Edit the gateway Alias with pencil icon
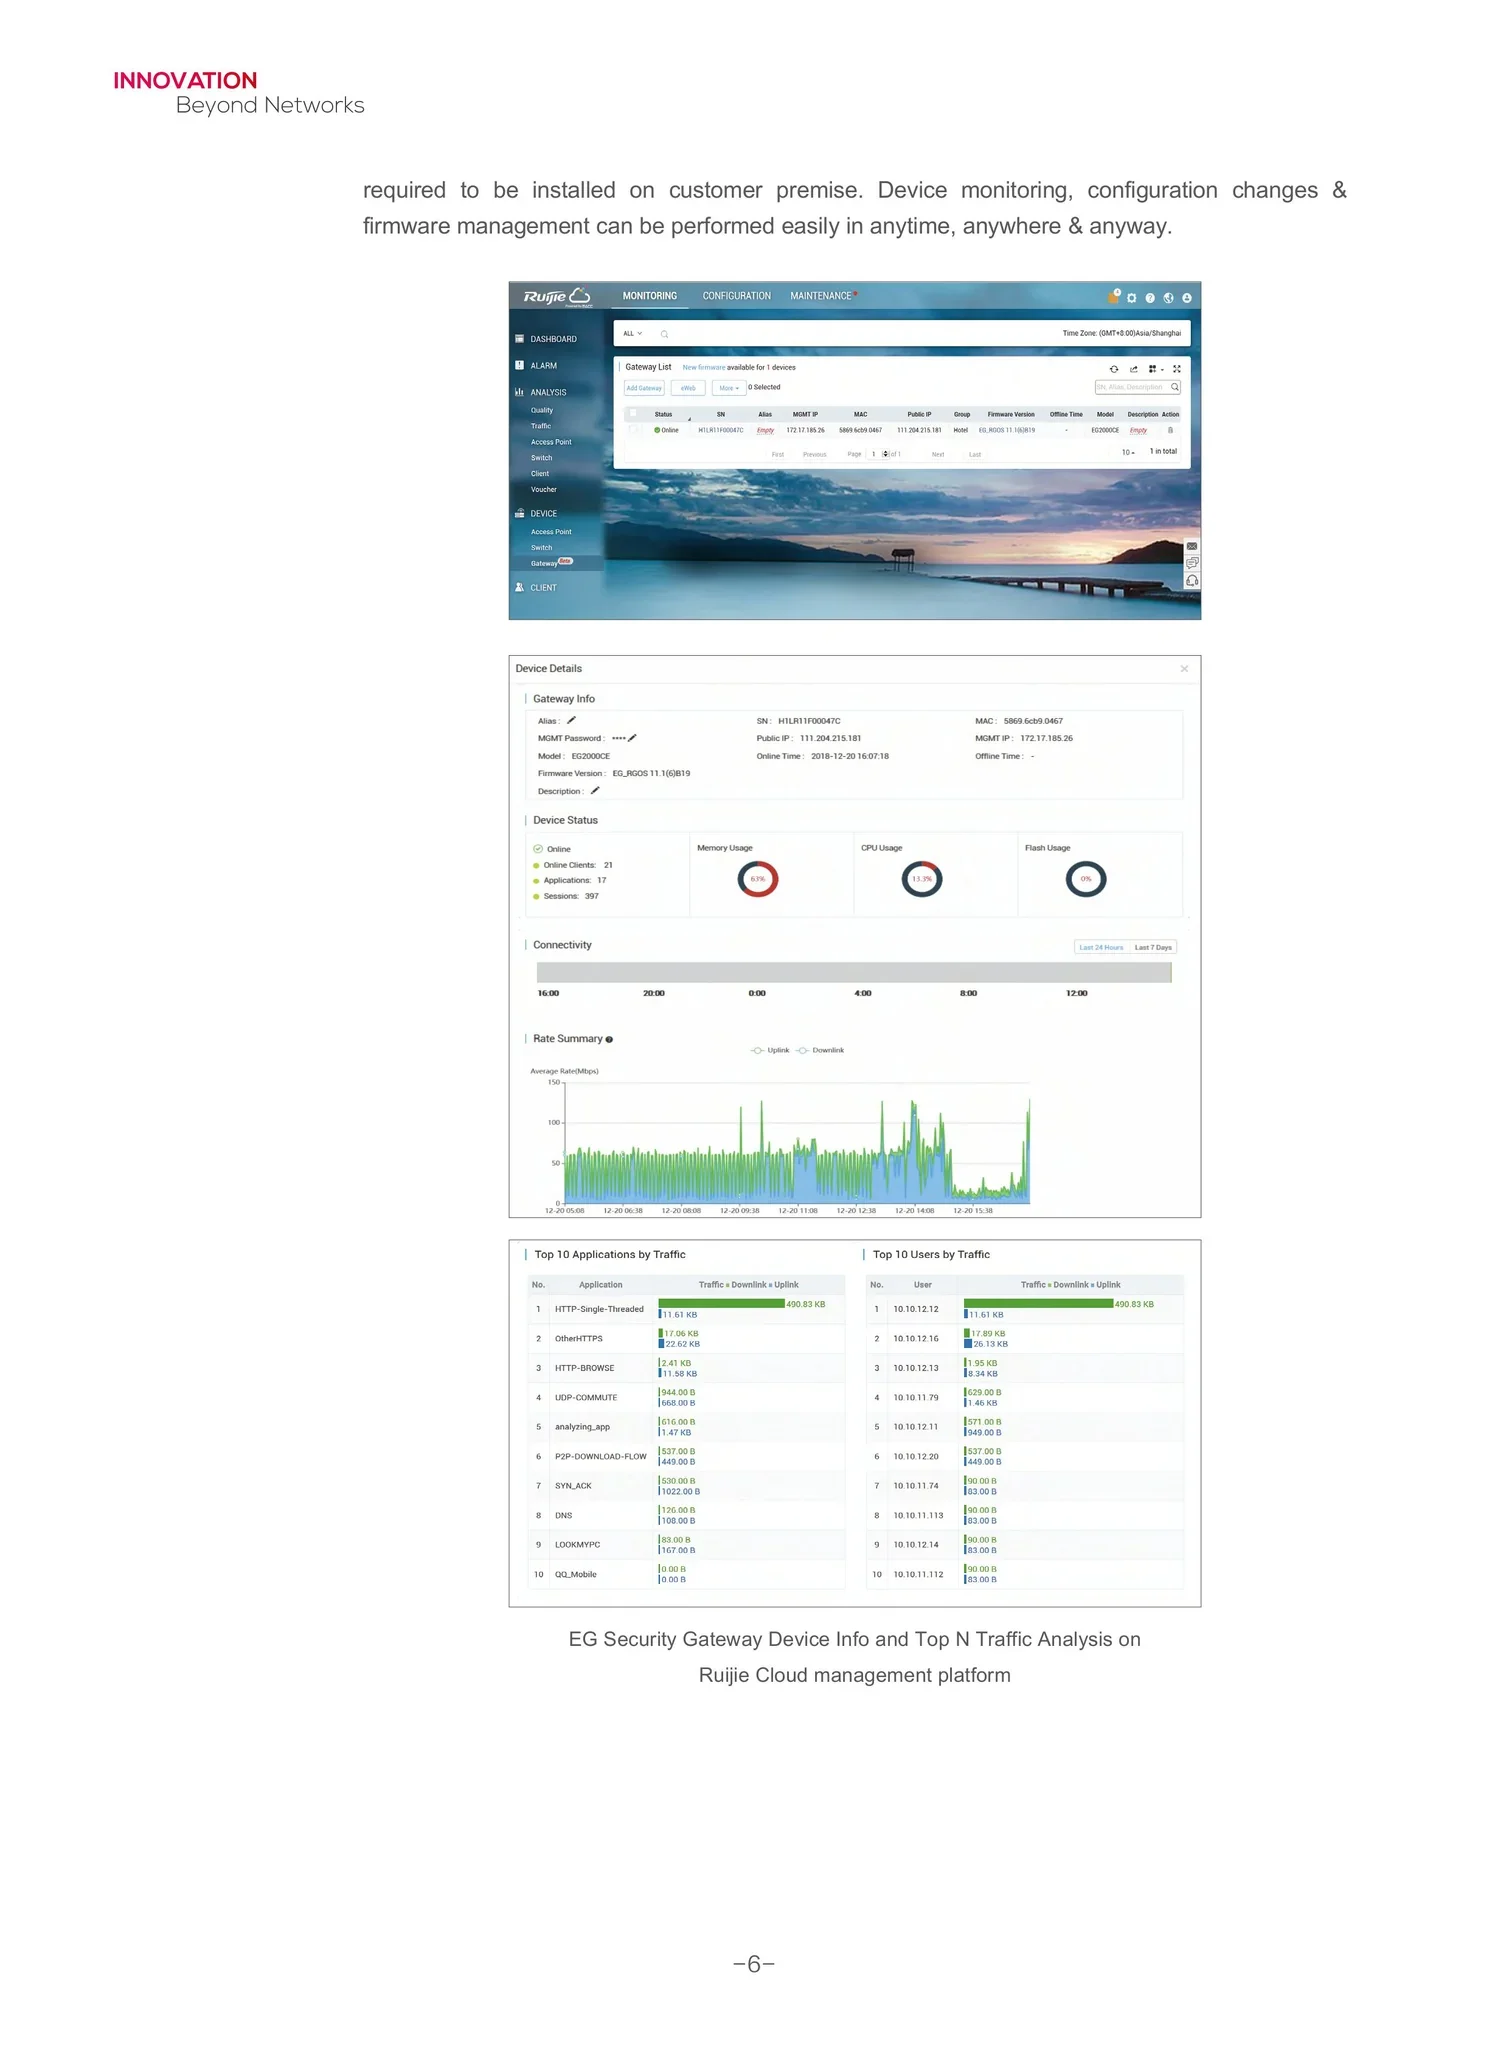Viewport: 1509px width, 2048px height. click(571, 720)
